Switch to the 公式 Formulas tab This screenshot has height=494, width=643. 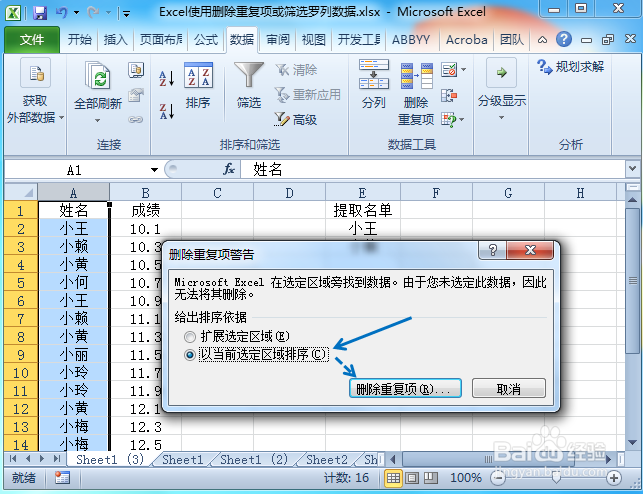(x=206, y=40)
